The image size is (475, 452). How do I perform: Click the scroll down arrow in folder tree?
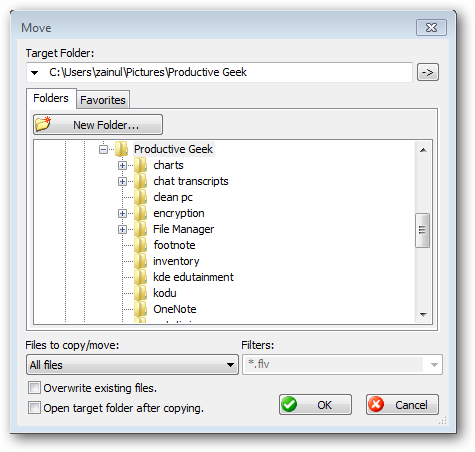tap(423, 314)
